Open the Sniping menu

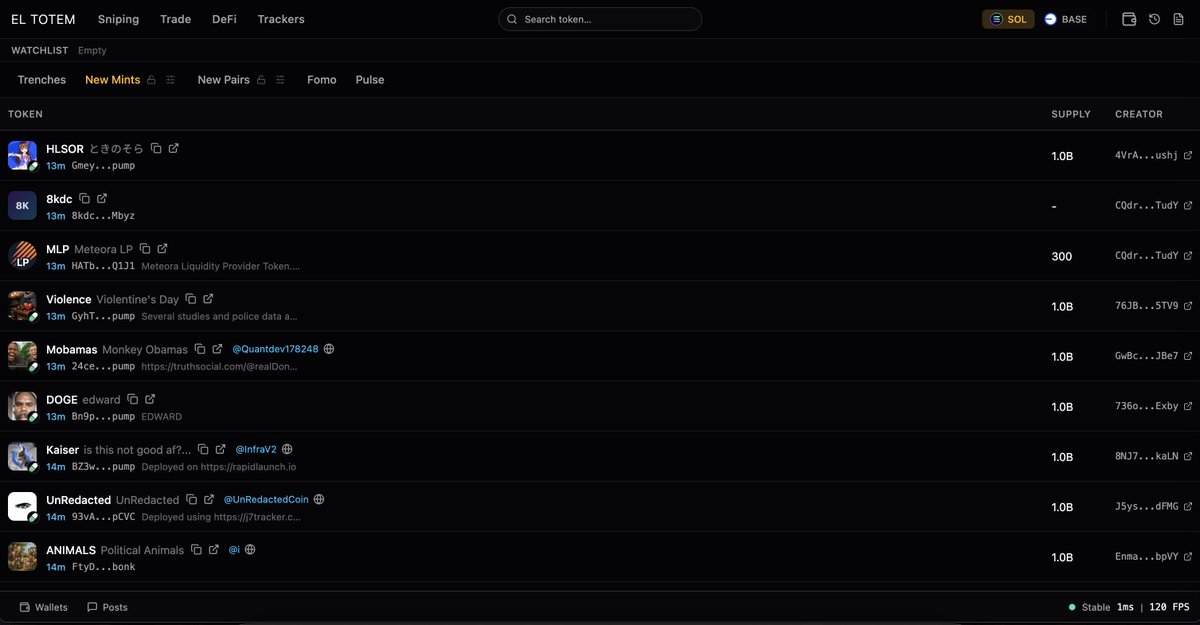tap(118, 19)
